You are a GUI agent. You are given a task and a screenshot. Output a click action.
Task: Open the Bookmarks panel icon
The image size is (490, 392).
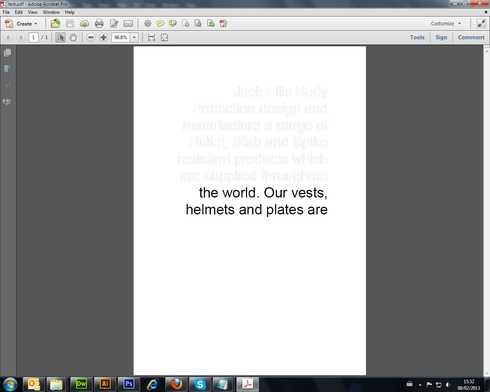(x=7, y=69)
